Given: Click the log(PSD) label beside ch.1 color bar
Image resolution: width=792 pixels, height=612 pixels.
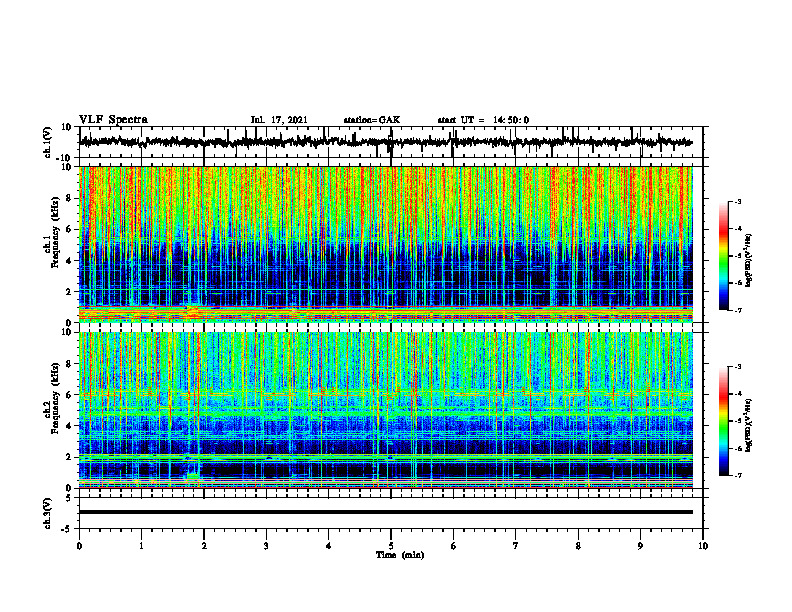Looking at the screenshot, I should 749,260.
